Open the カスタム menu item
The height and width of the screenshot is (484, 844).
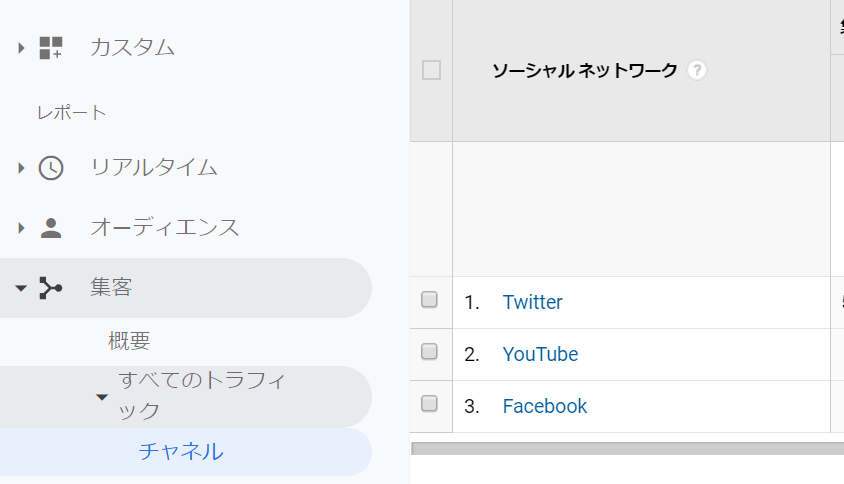coord(132,48)
